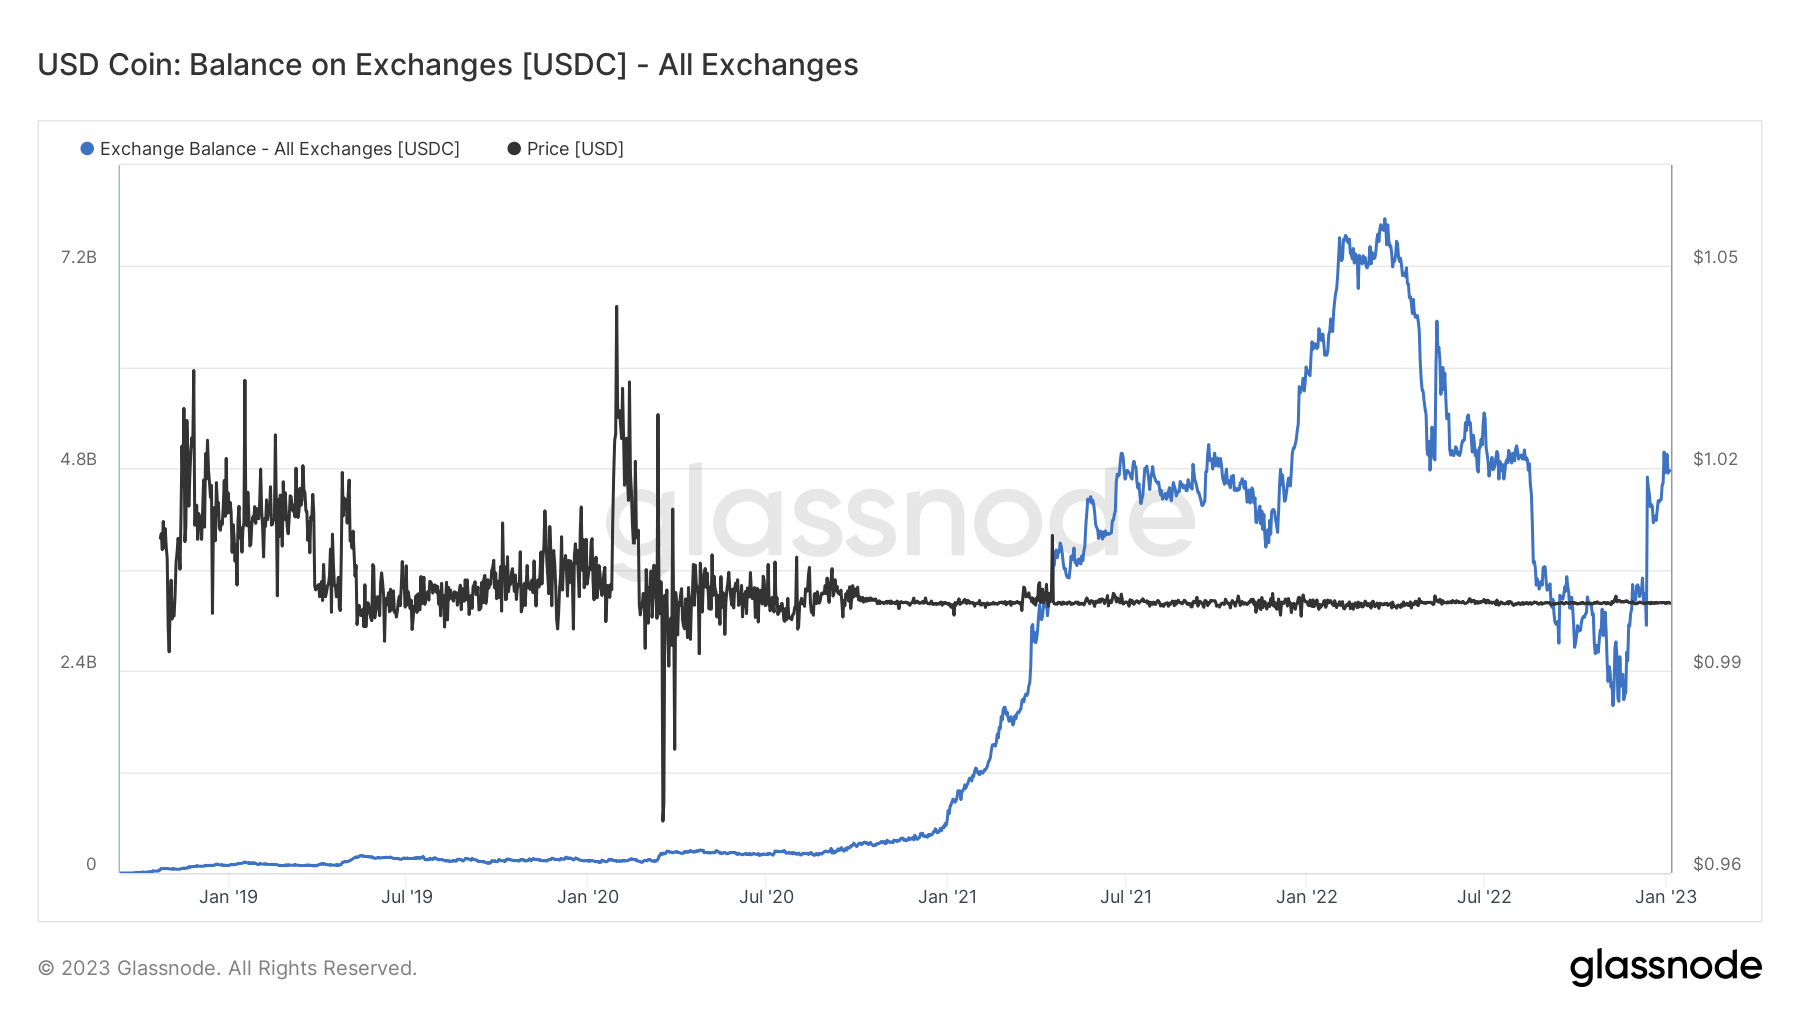This screenshot has height=1013, width=1800.
Task: Select the Jul '19 x-axis label
Action: pos(407,897)
